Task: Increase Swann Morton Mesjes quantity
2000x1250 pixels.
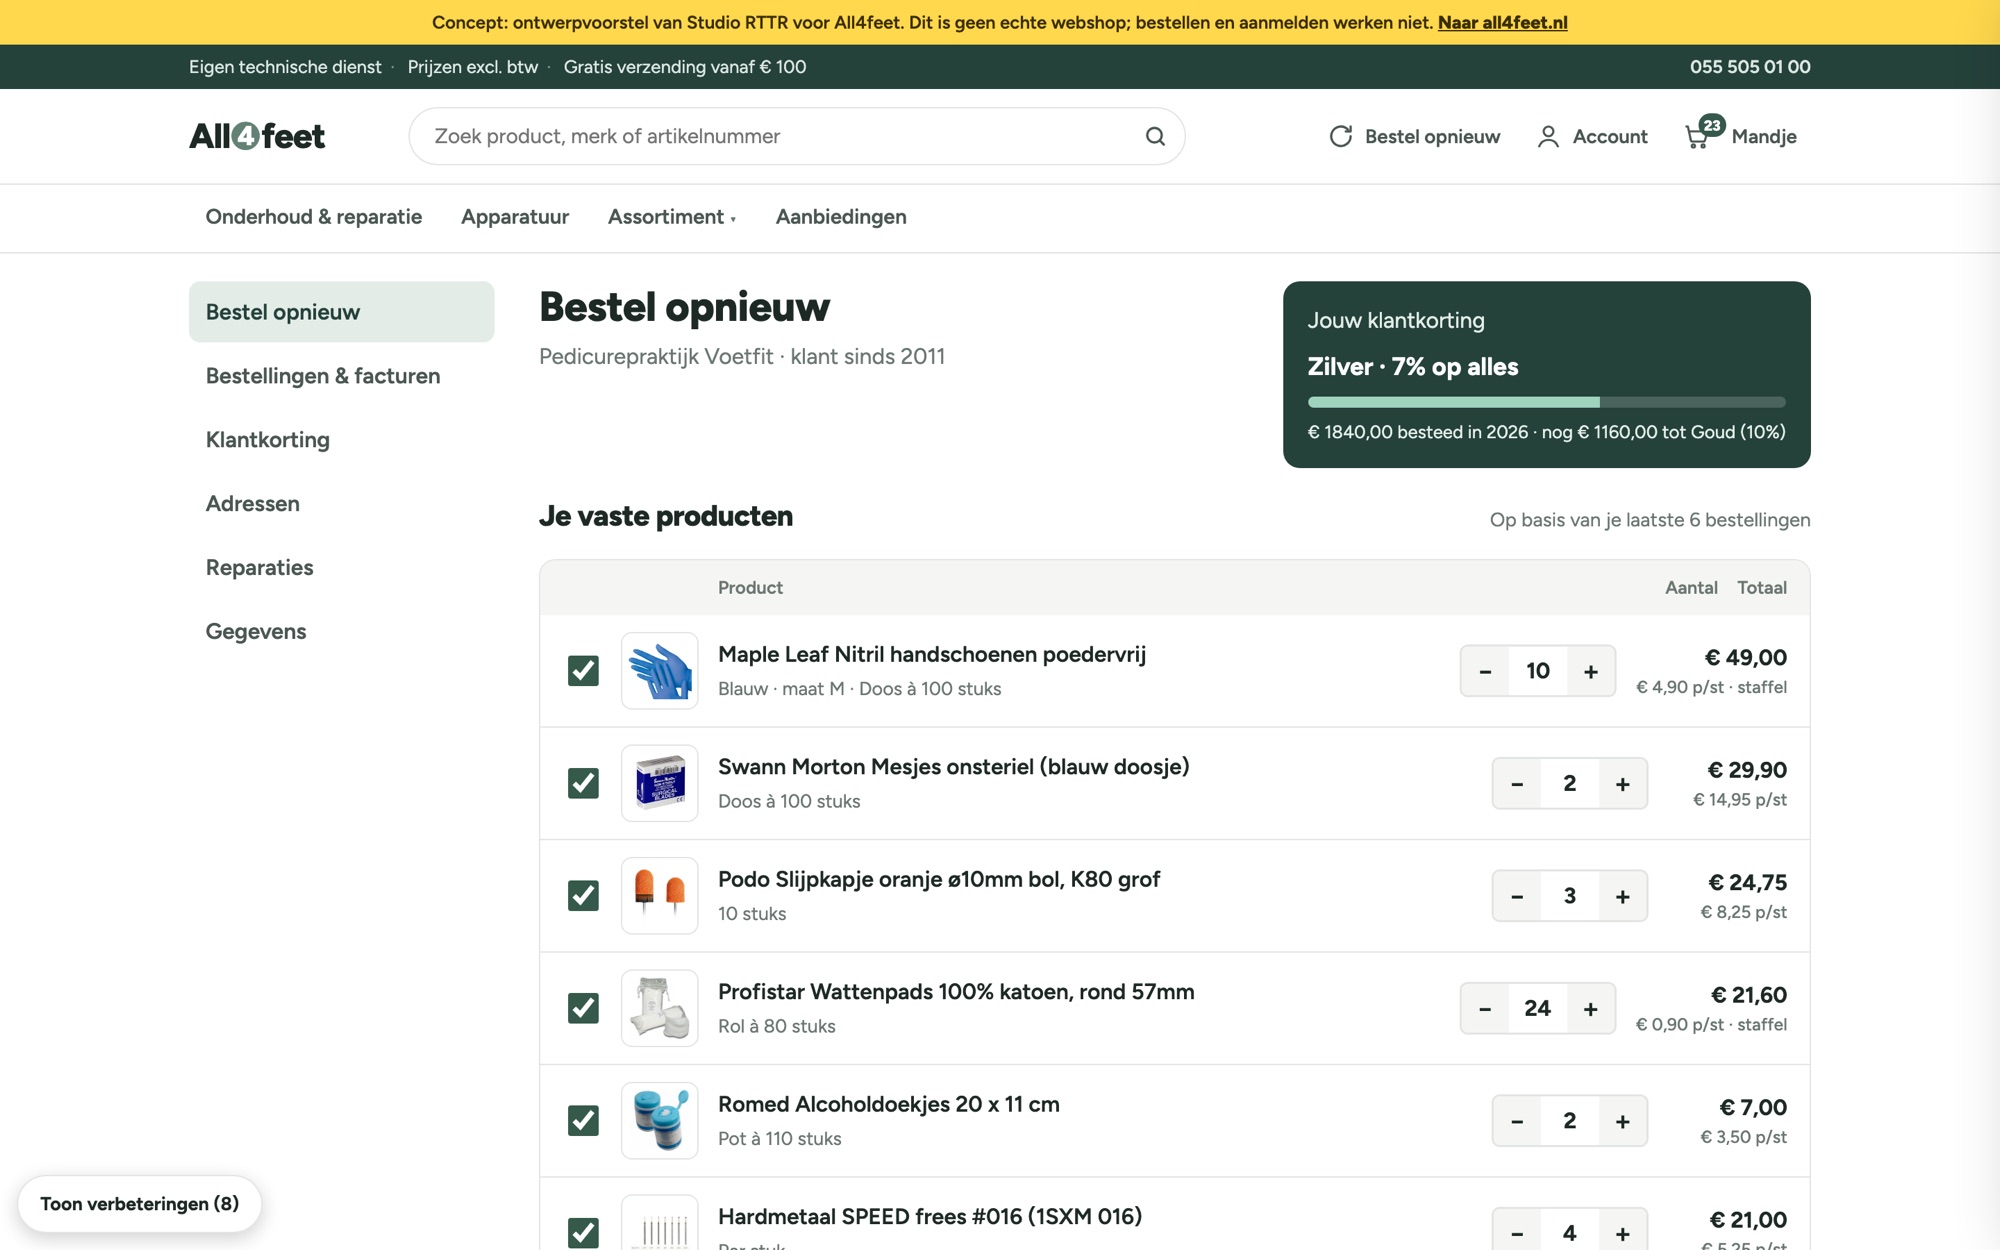Action: [x=1622, y=783]
